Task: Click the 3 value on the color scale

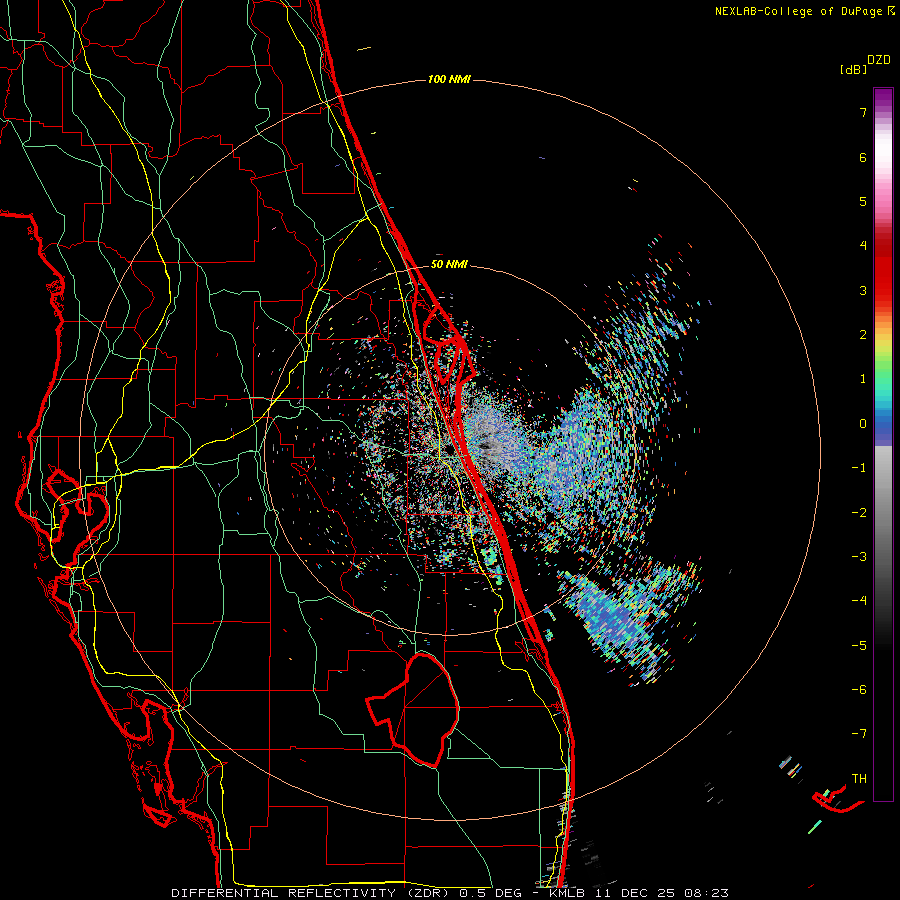Action: pyautogui.click(x=863, y=290)
